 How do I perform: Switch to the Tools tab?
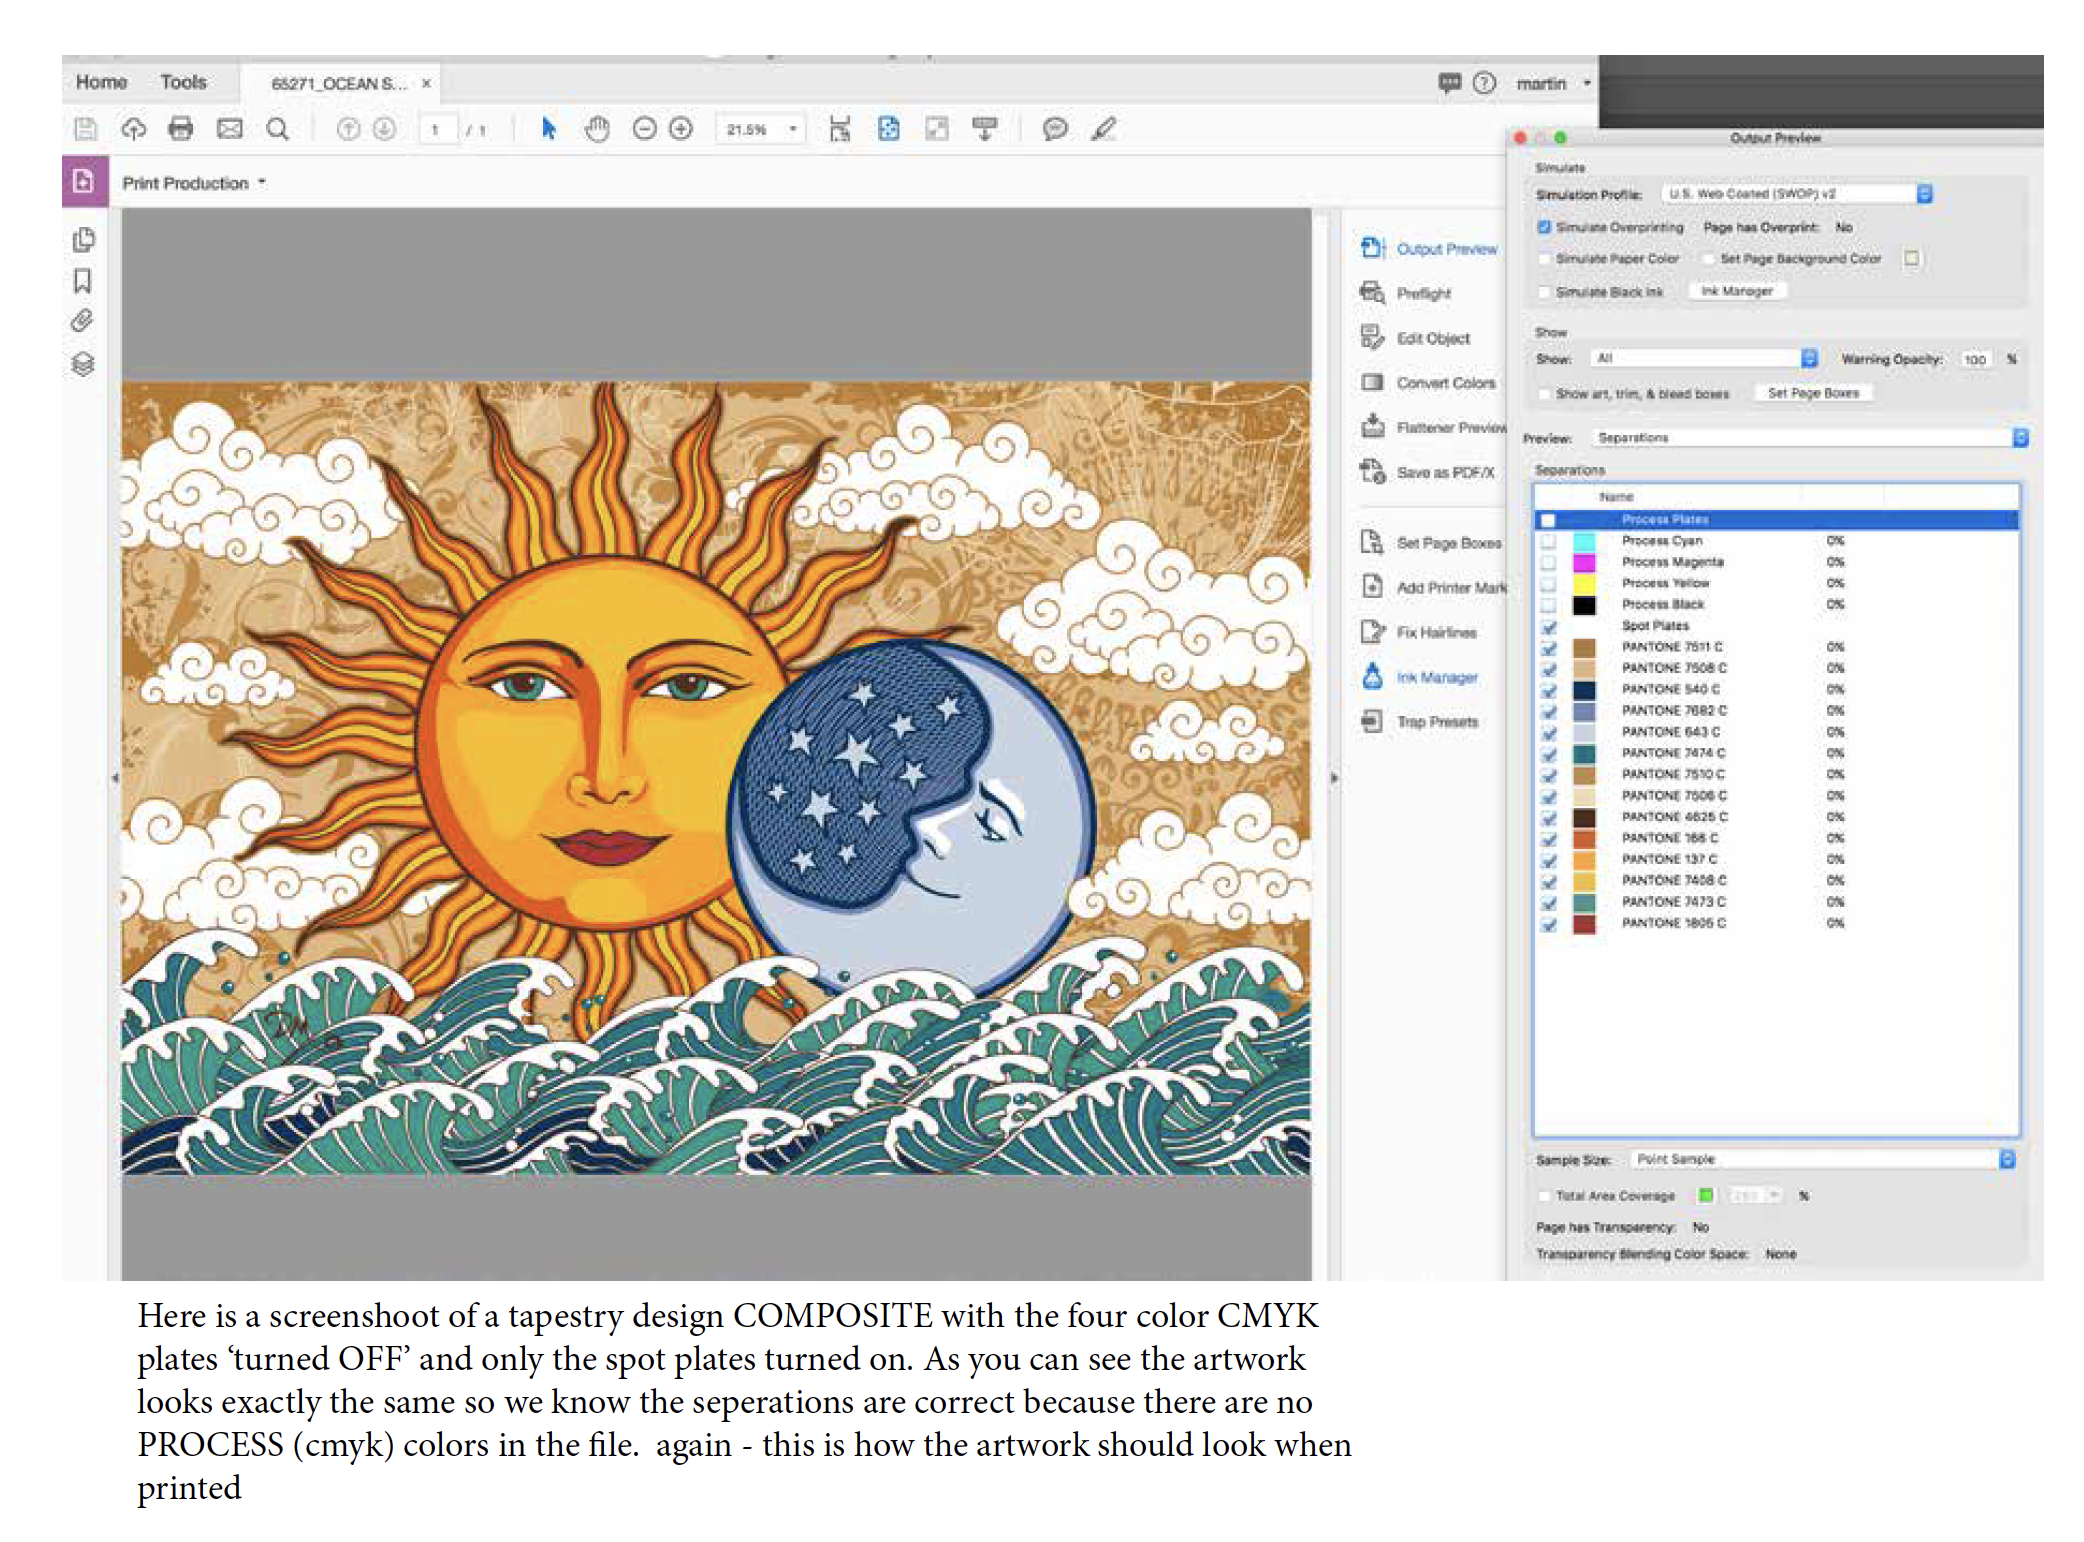coord(183,82)
